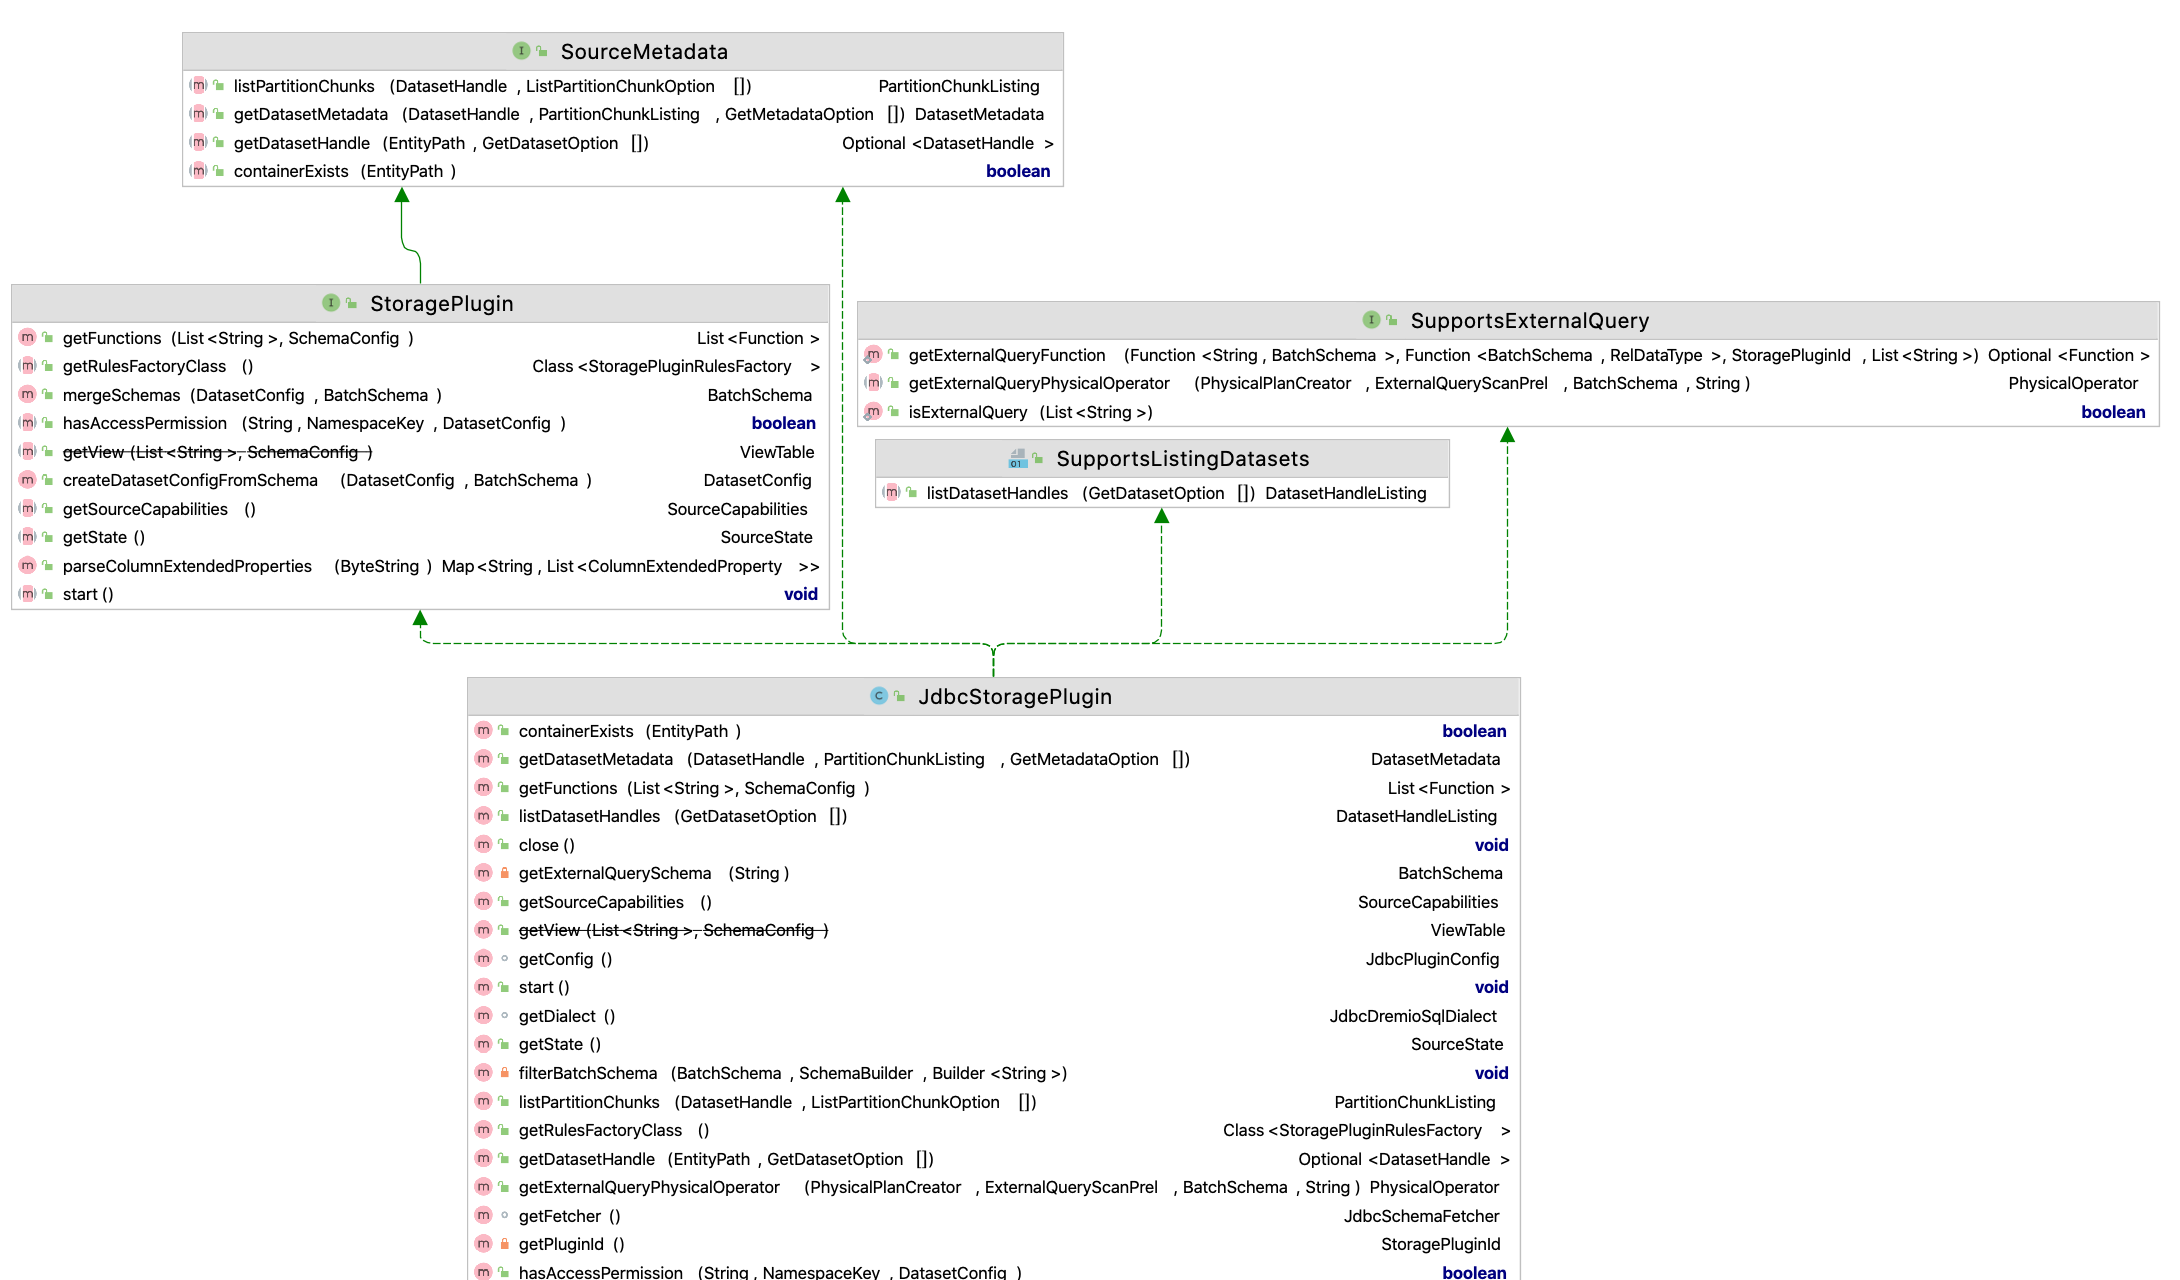Select the SupportsListingDatasets node header
The width and height of the screenshot is (2180, 1280).
(1162, 458)
